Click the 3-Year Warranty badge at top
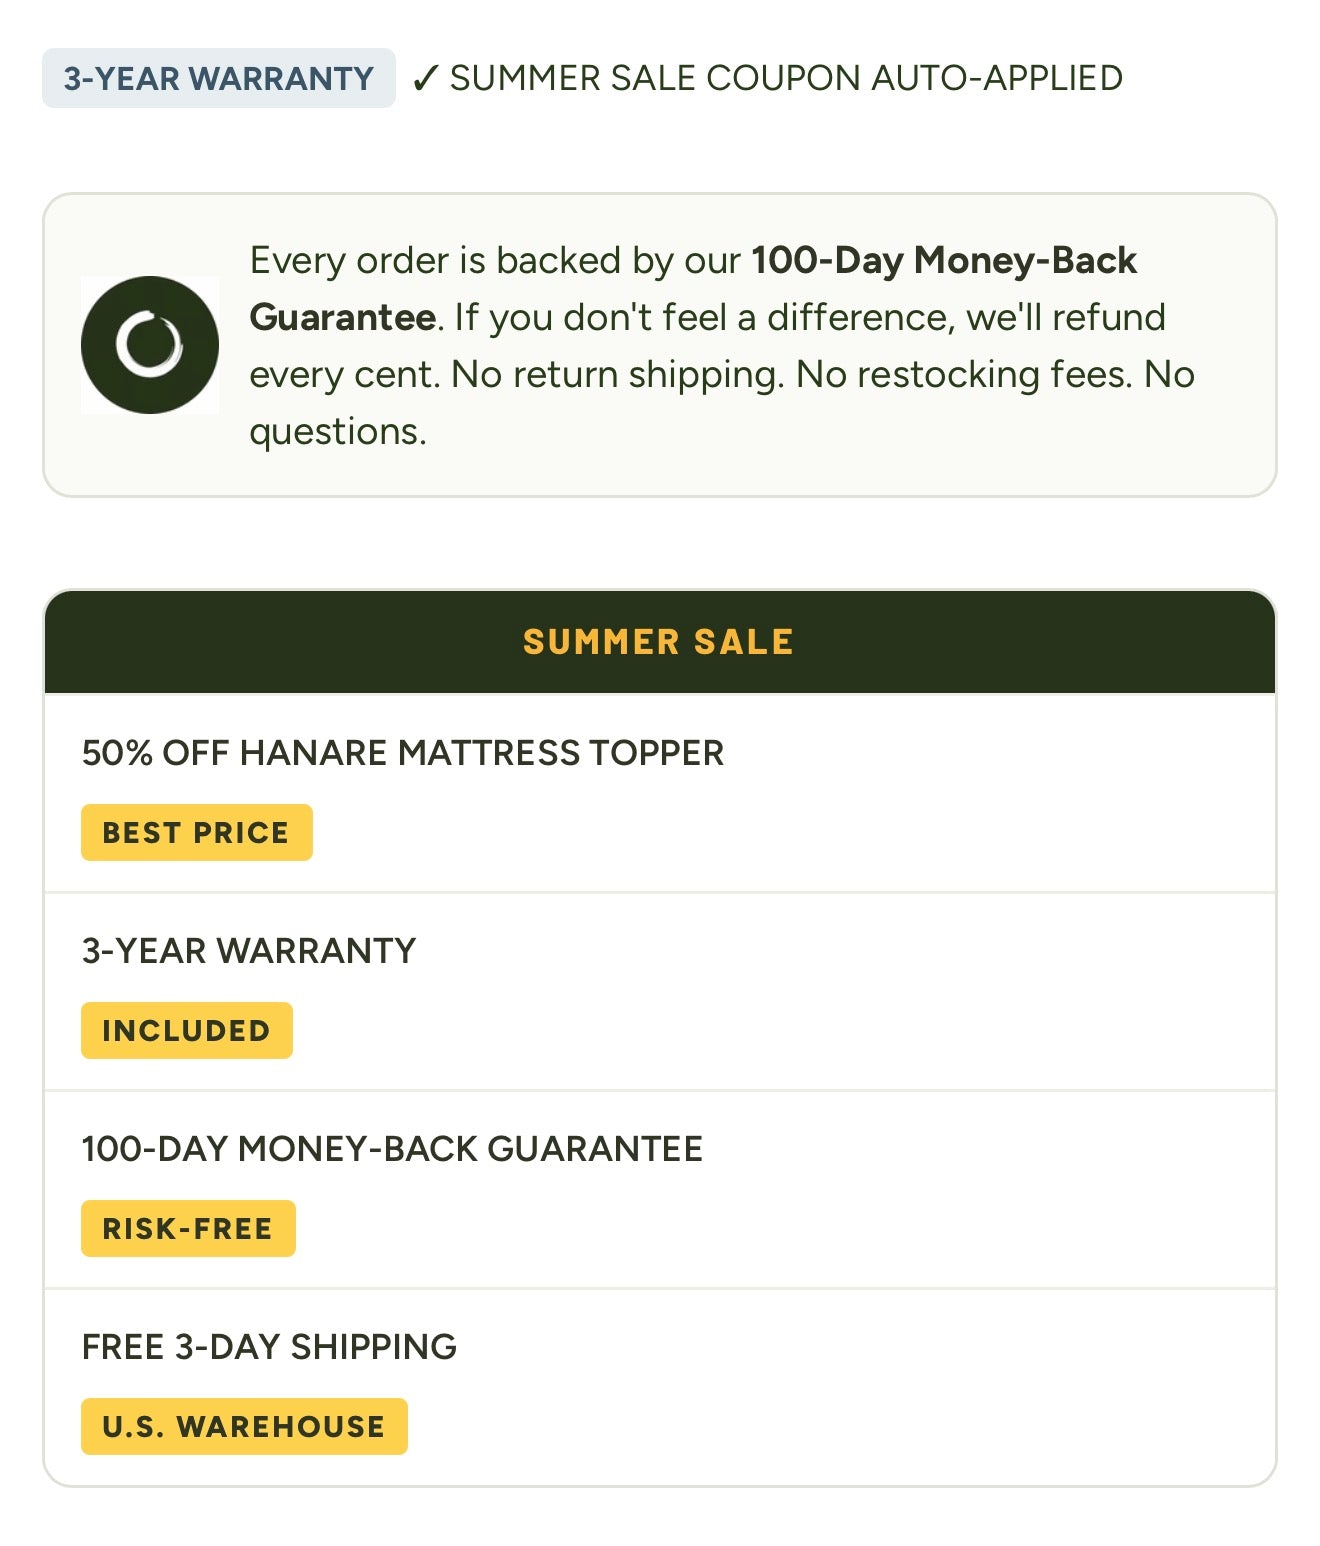 pos(219,78)
